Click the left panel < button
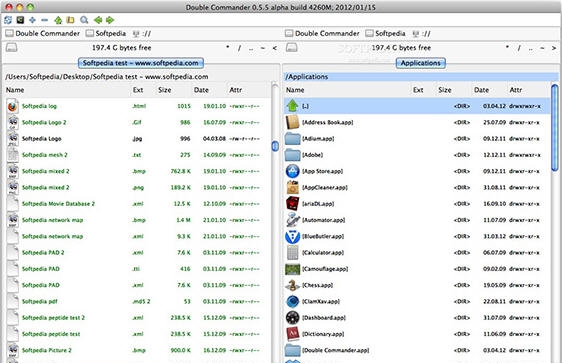Image resolution: width=562 pixels, height=363 pixels. [x=274, y=48]
